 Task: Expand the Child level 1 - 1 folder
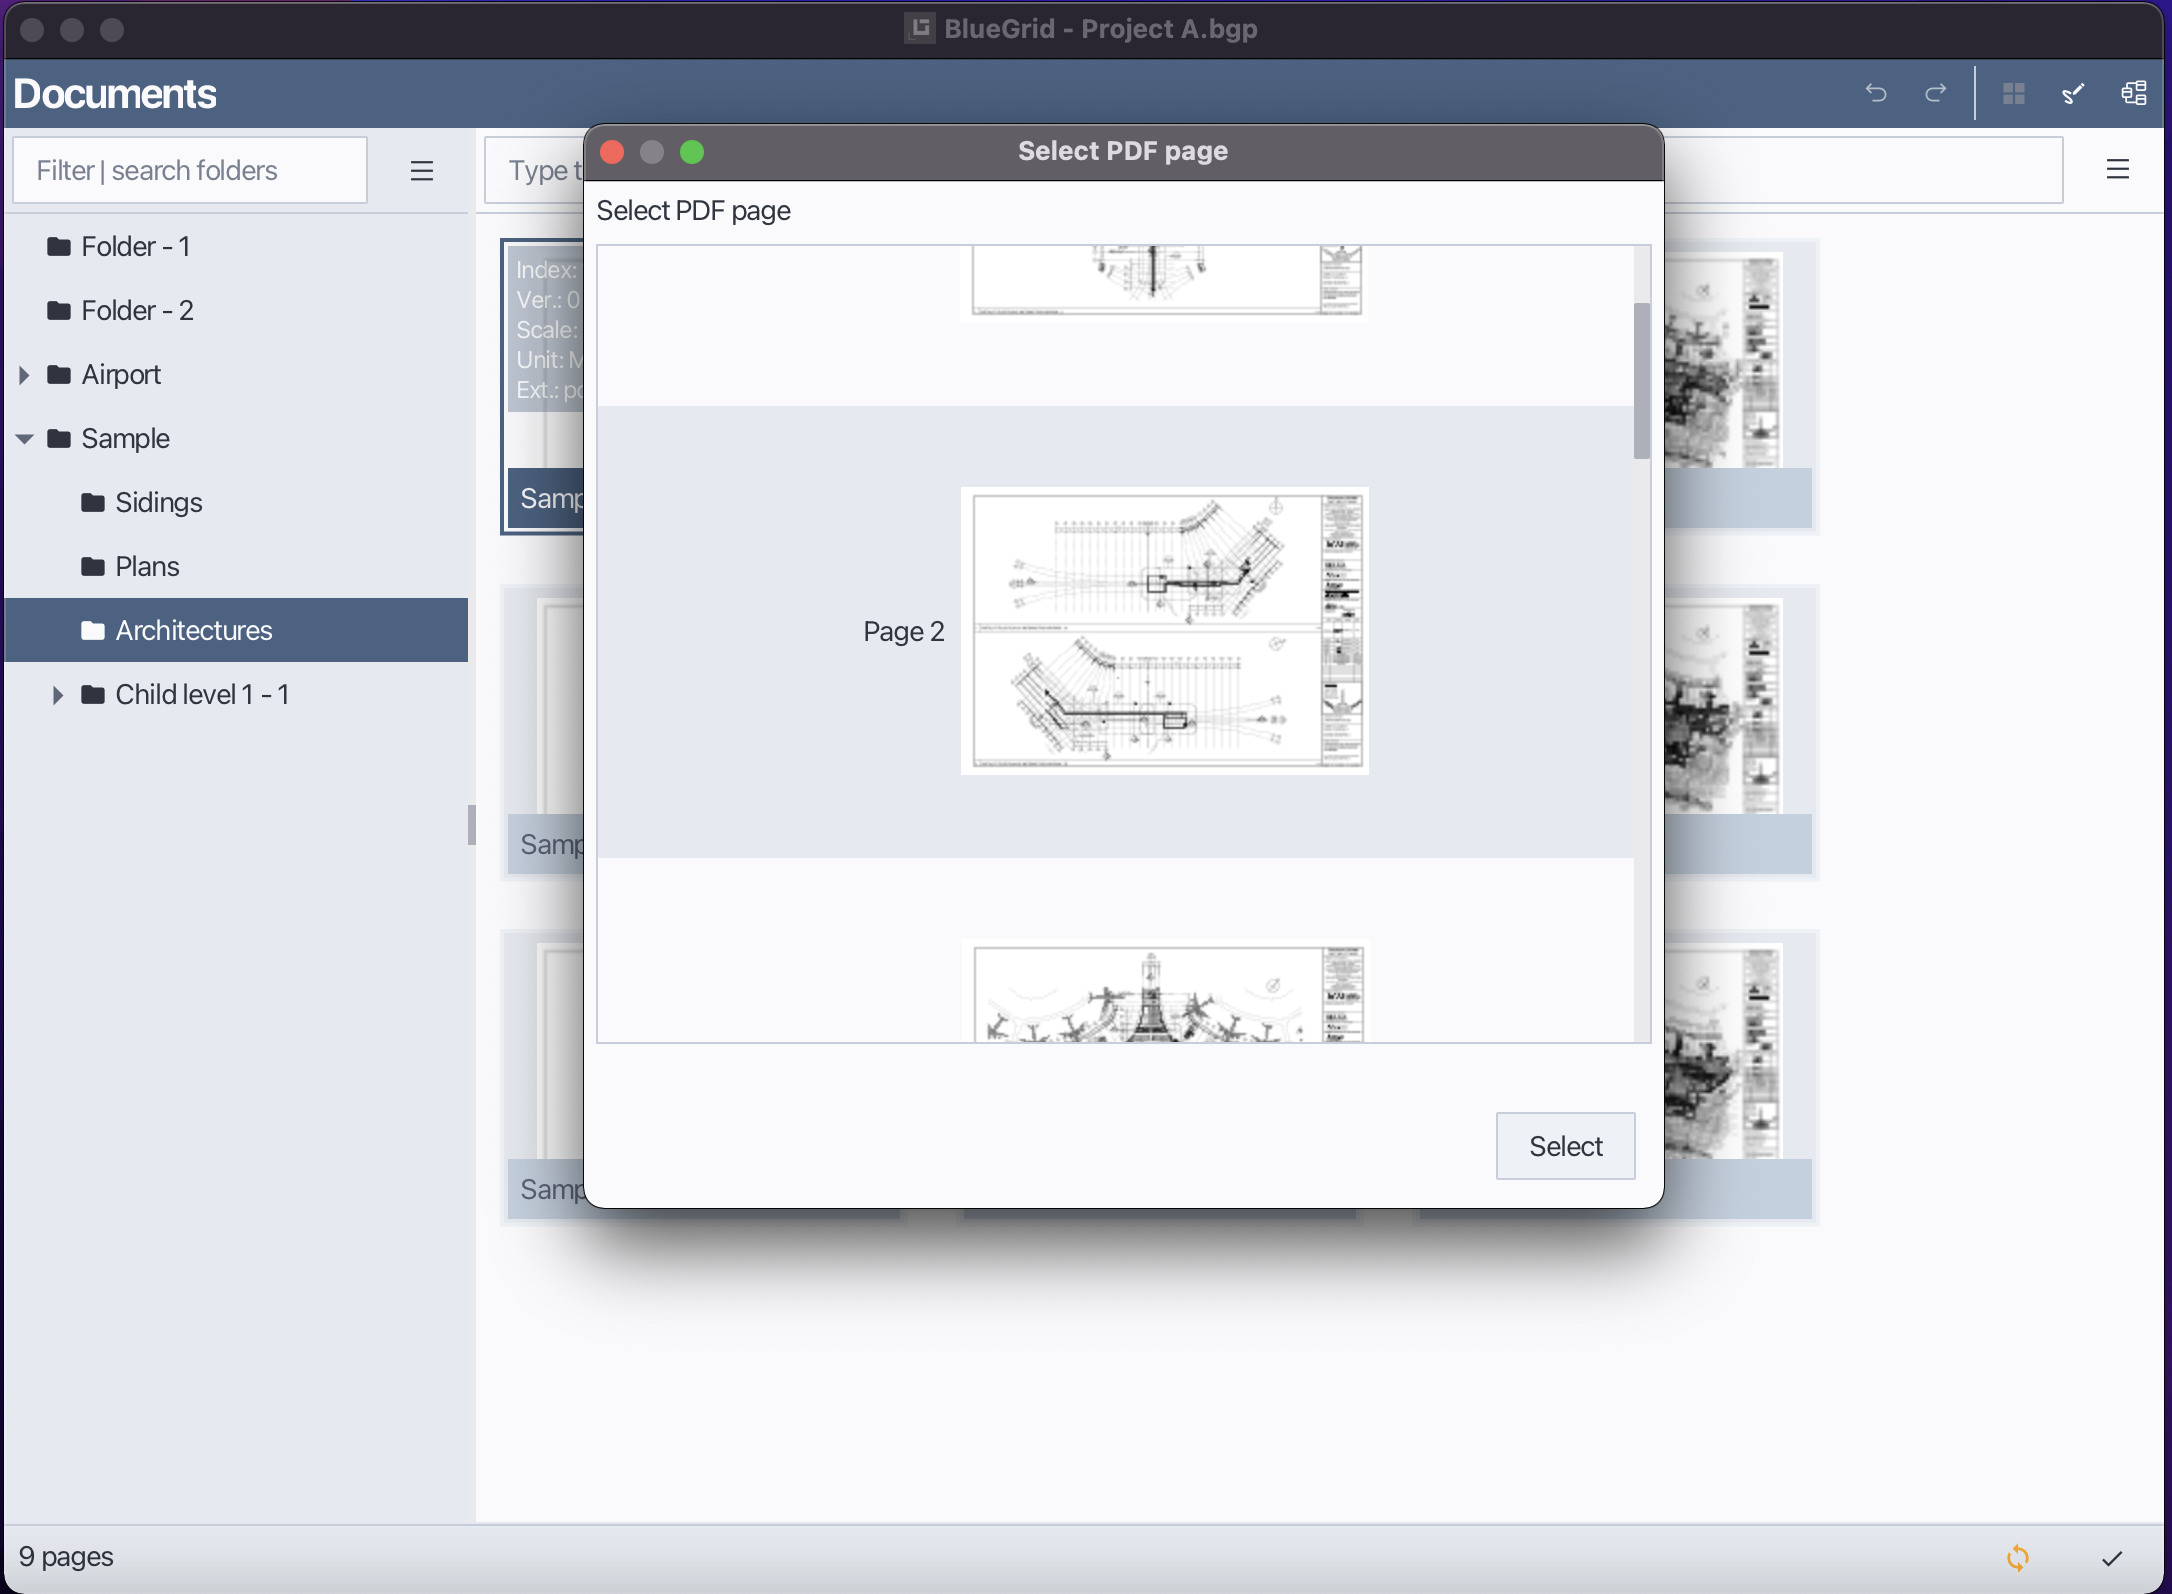[58, 694]
